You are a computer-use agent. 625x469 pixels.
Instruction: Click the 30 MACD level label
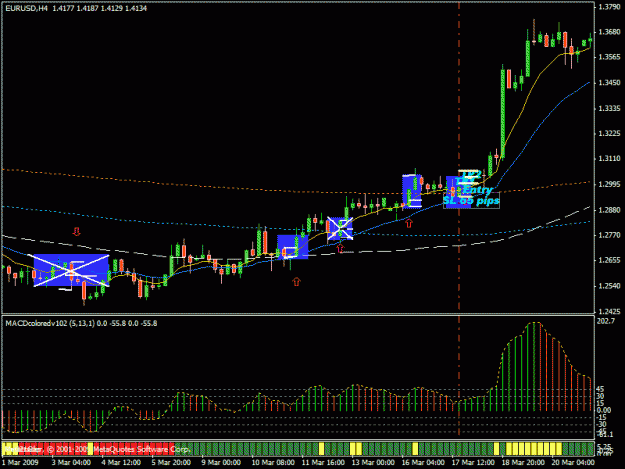point(600,396)
